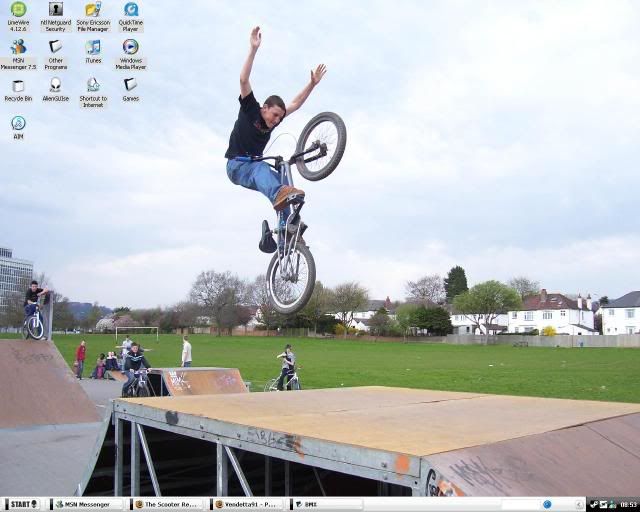Switch to Vendetta91 taskbar window
The width and height of the screenshot is (640, 512).
247,505
